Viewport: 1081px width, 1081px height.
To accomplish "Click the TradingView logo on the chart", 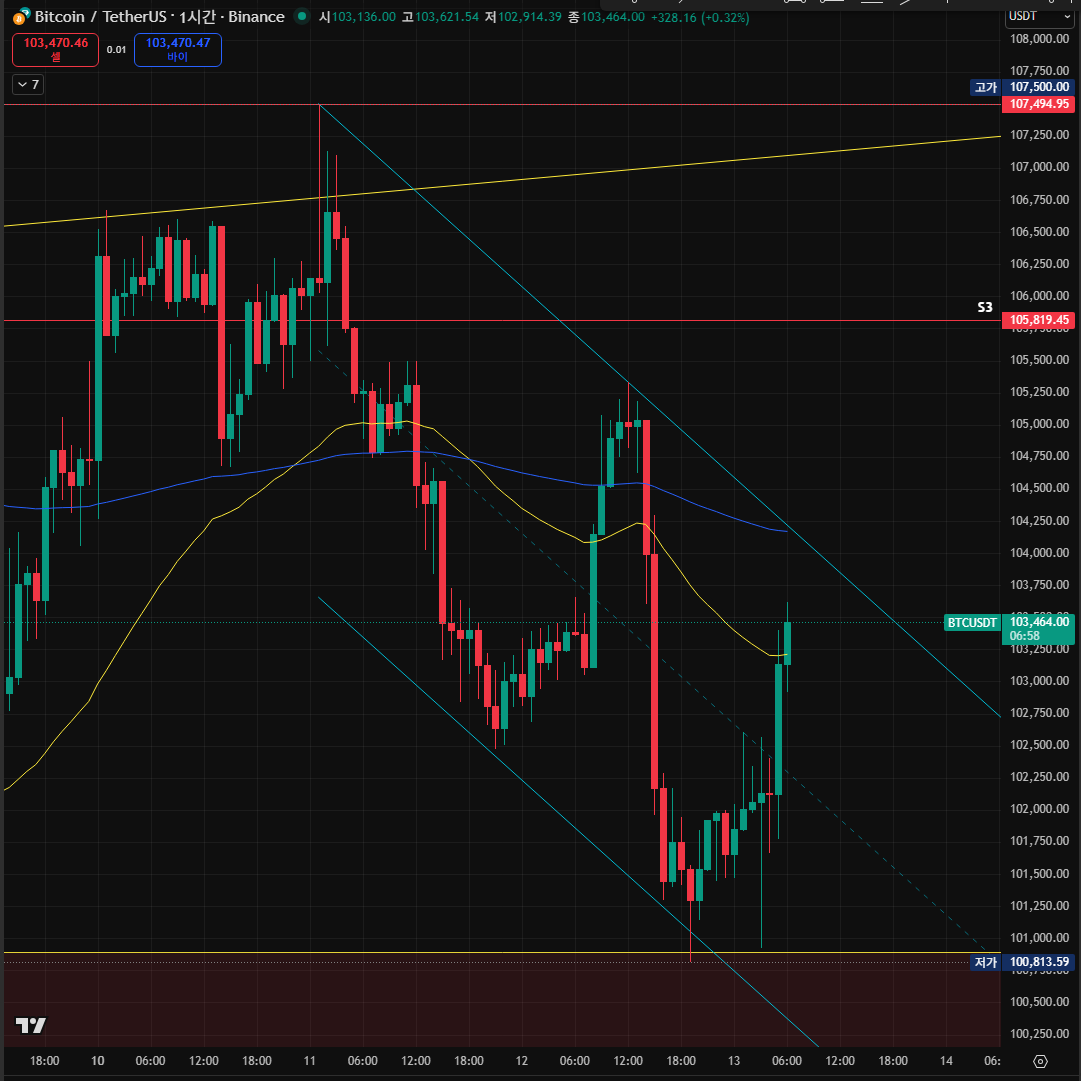I will click(30, 1025).
